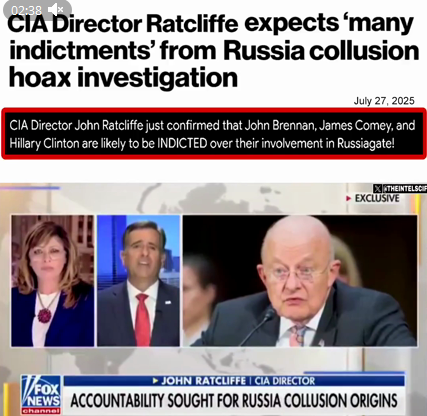Click the word INDICTED in the caption
Image resolution: width=427 pixels, height=416 pixels.
pos(182,143)
